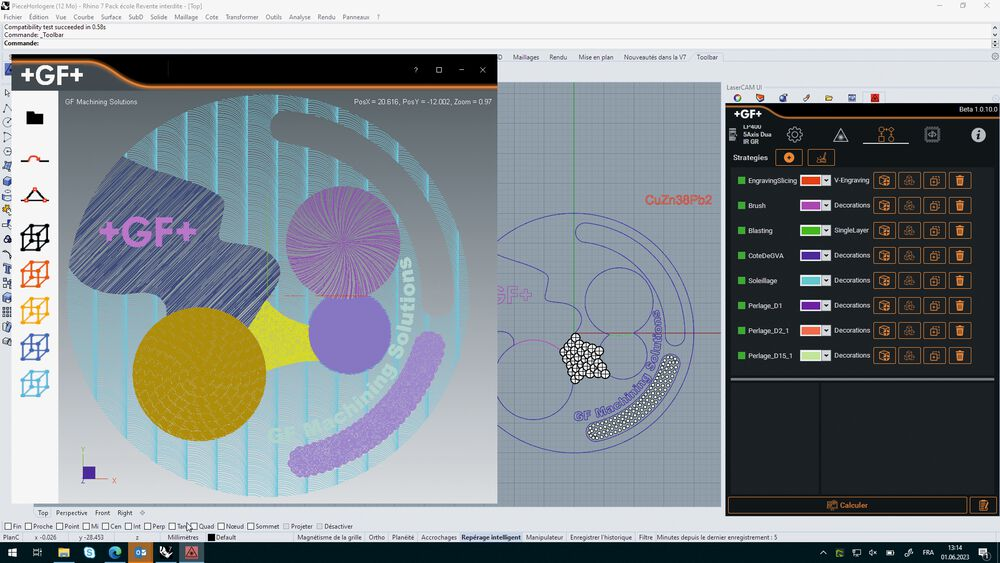
Task: Expand the Perlage_D1 color dropdown
Action: [826, 305]
